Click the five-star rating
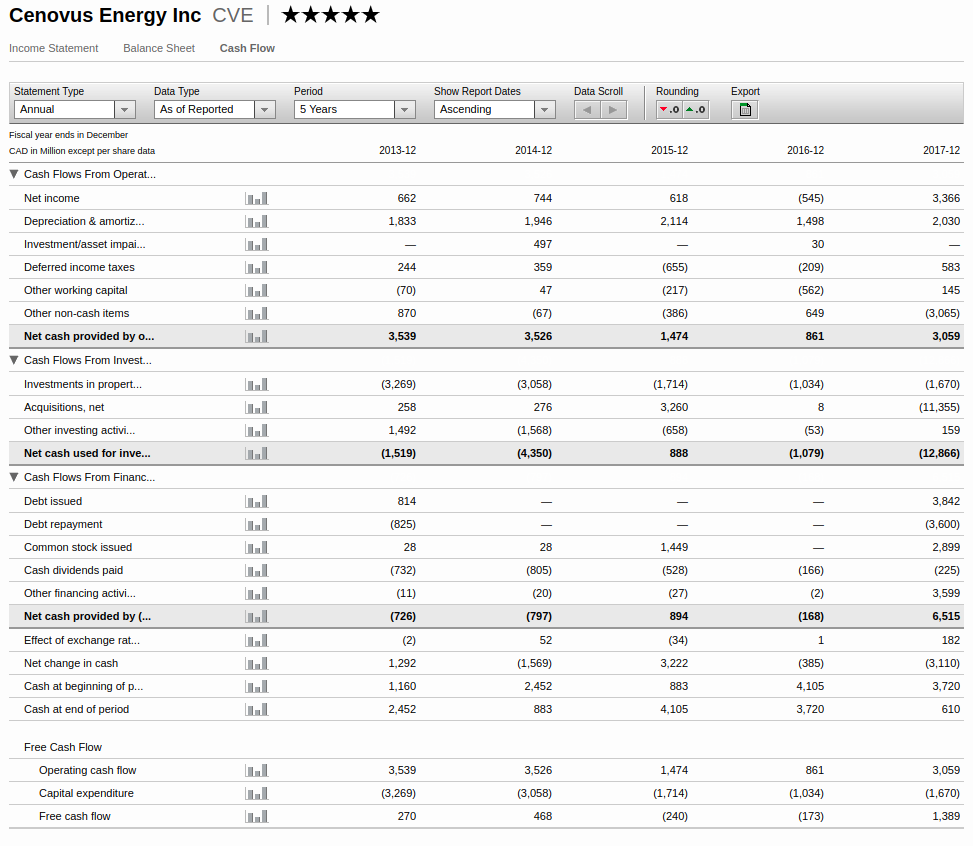 point(330,15)
